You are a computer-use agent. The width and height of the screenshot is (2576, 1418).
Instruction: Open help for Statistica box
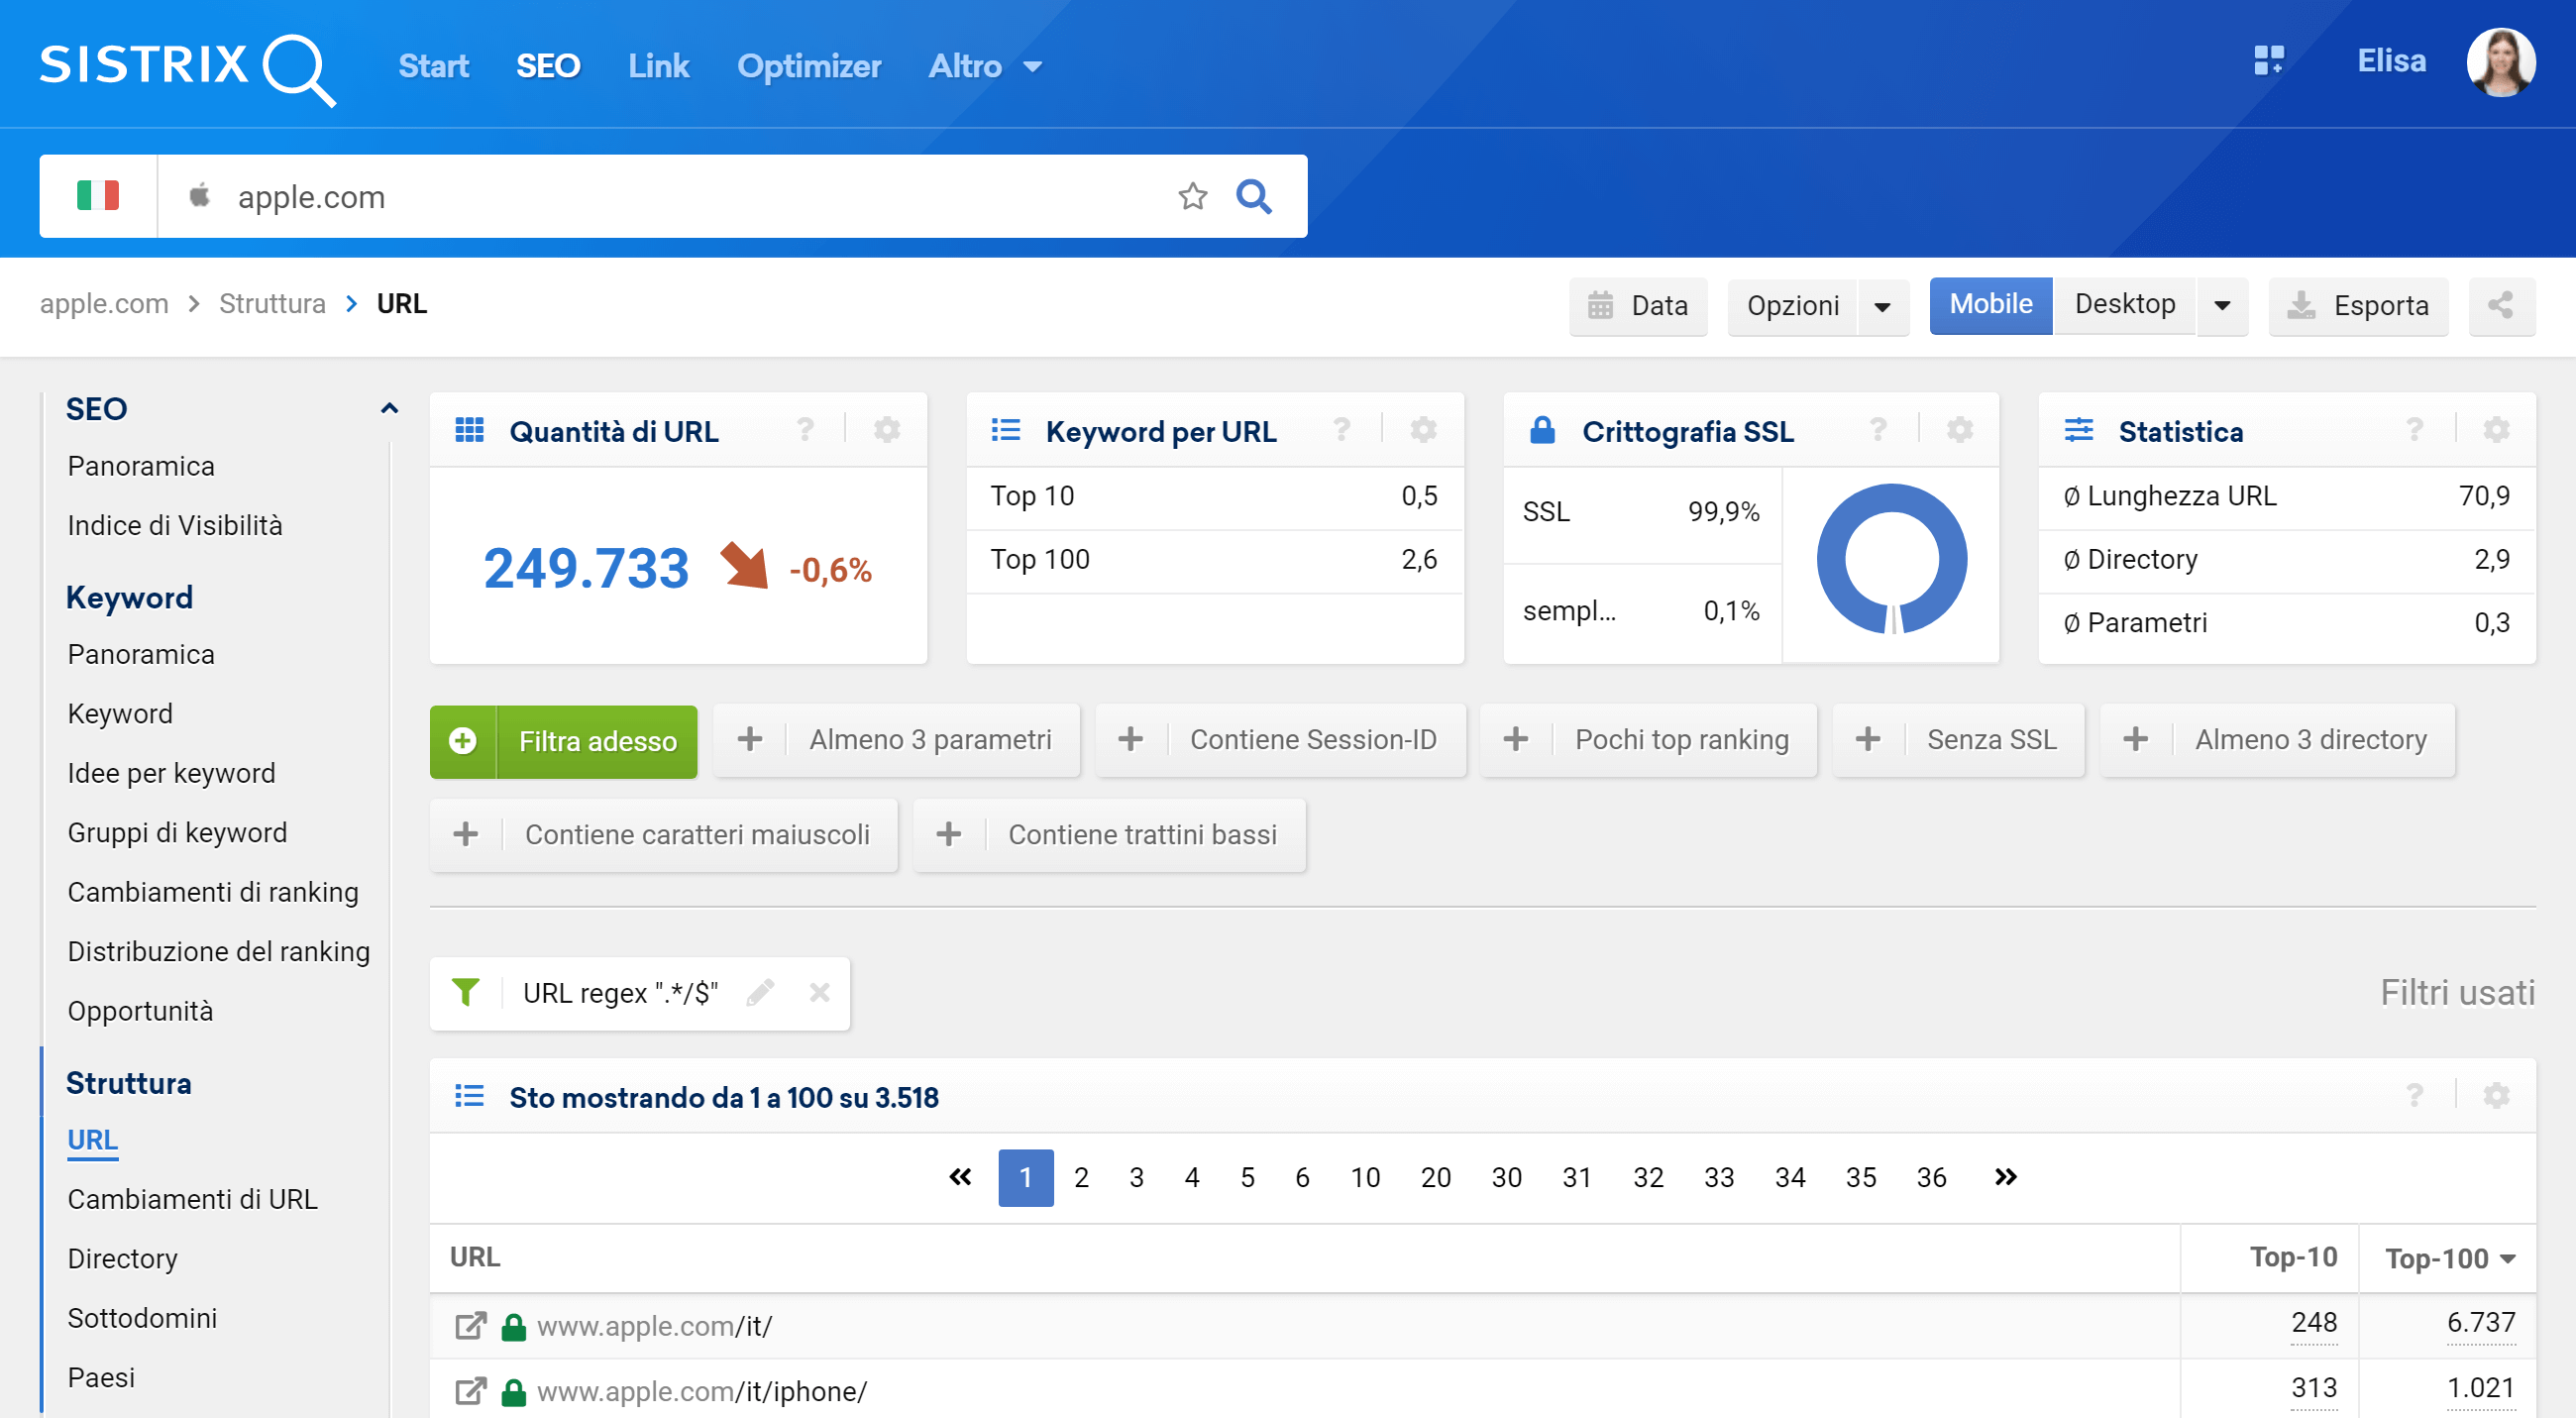2415,431
